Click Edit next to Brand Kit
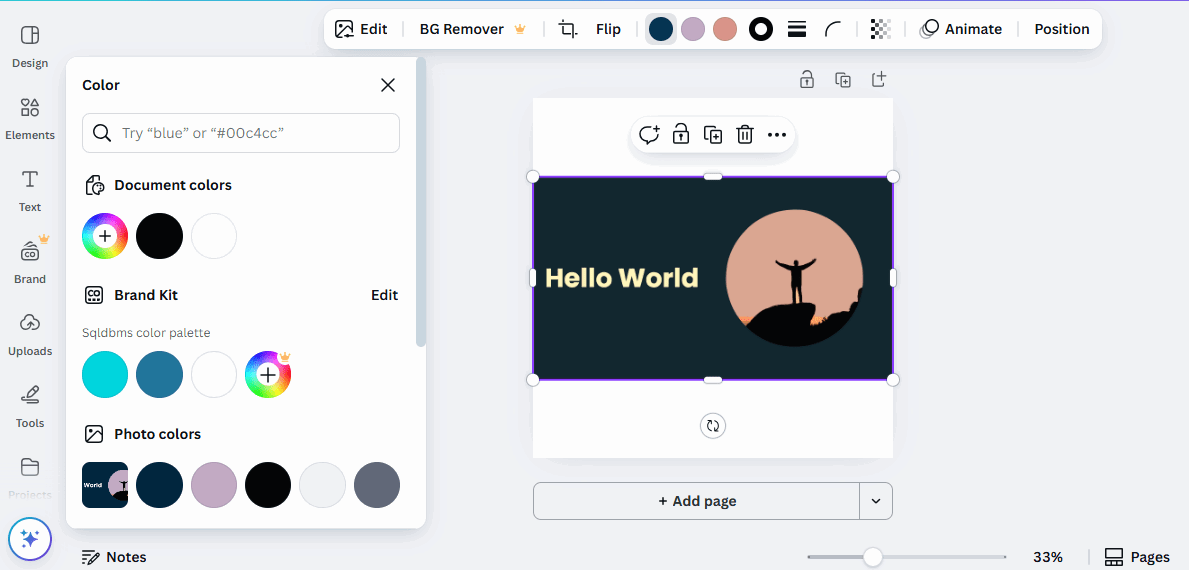The width and height of the screenshot is (1189, 570). click(384, 295)
